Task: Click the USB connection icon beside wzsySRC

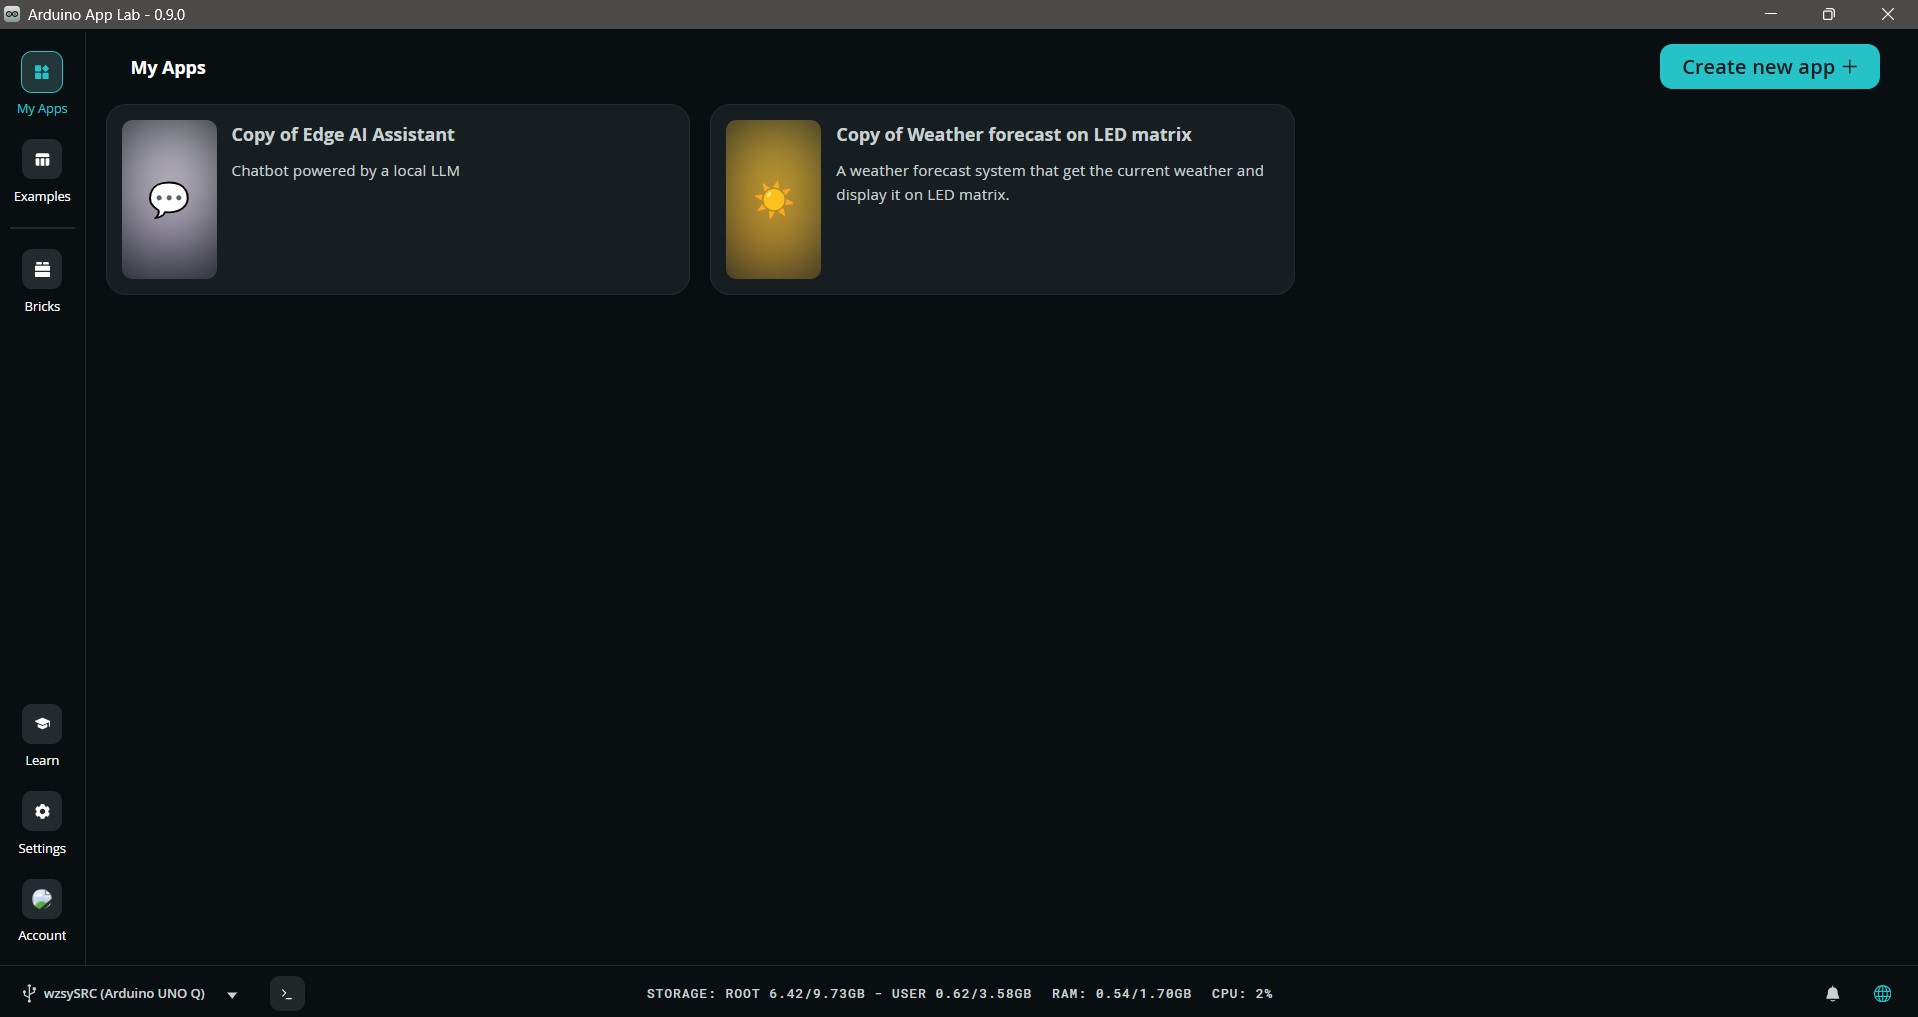Action: pos(29,994)
